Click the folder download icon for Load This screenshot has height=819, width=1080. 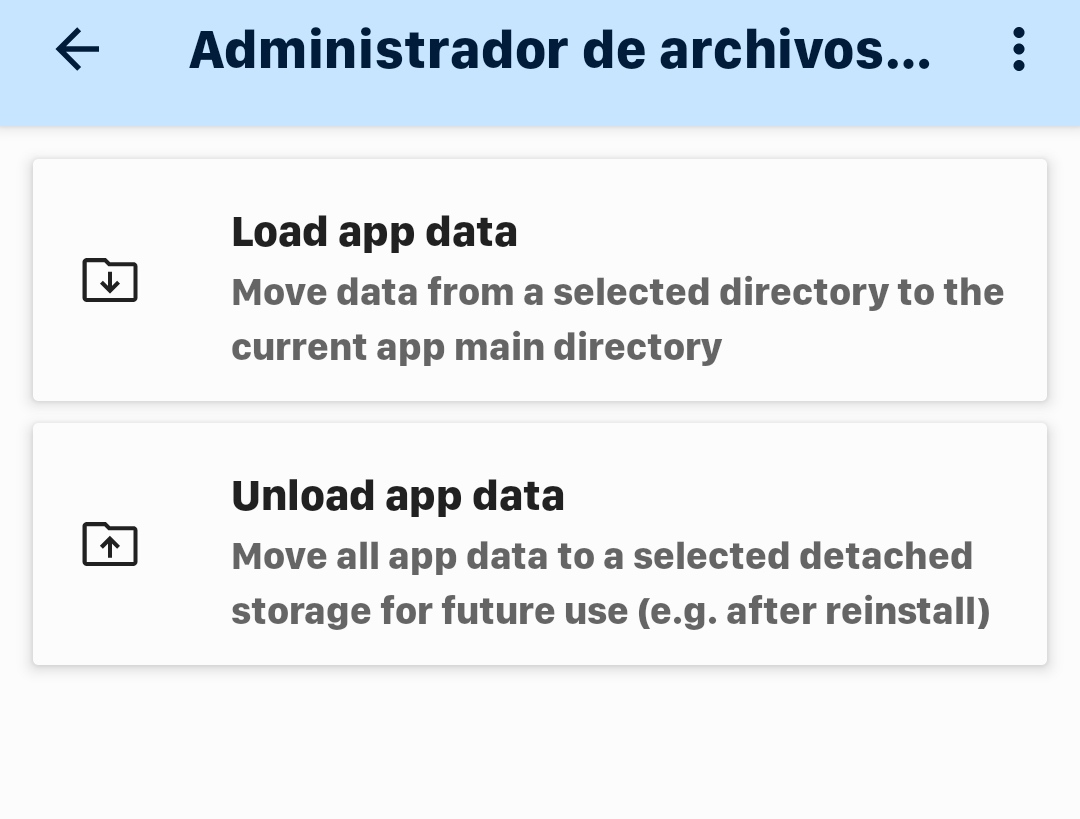(x=110, y=280)
